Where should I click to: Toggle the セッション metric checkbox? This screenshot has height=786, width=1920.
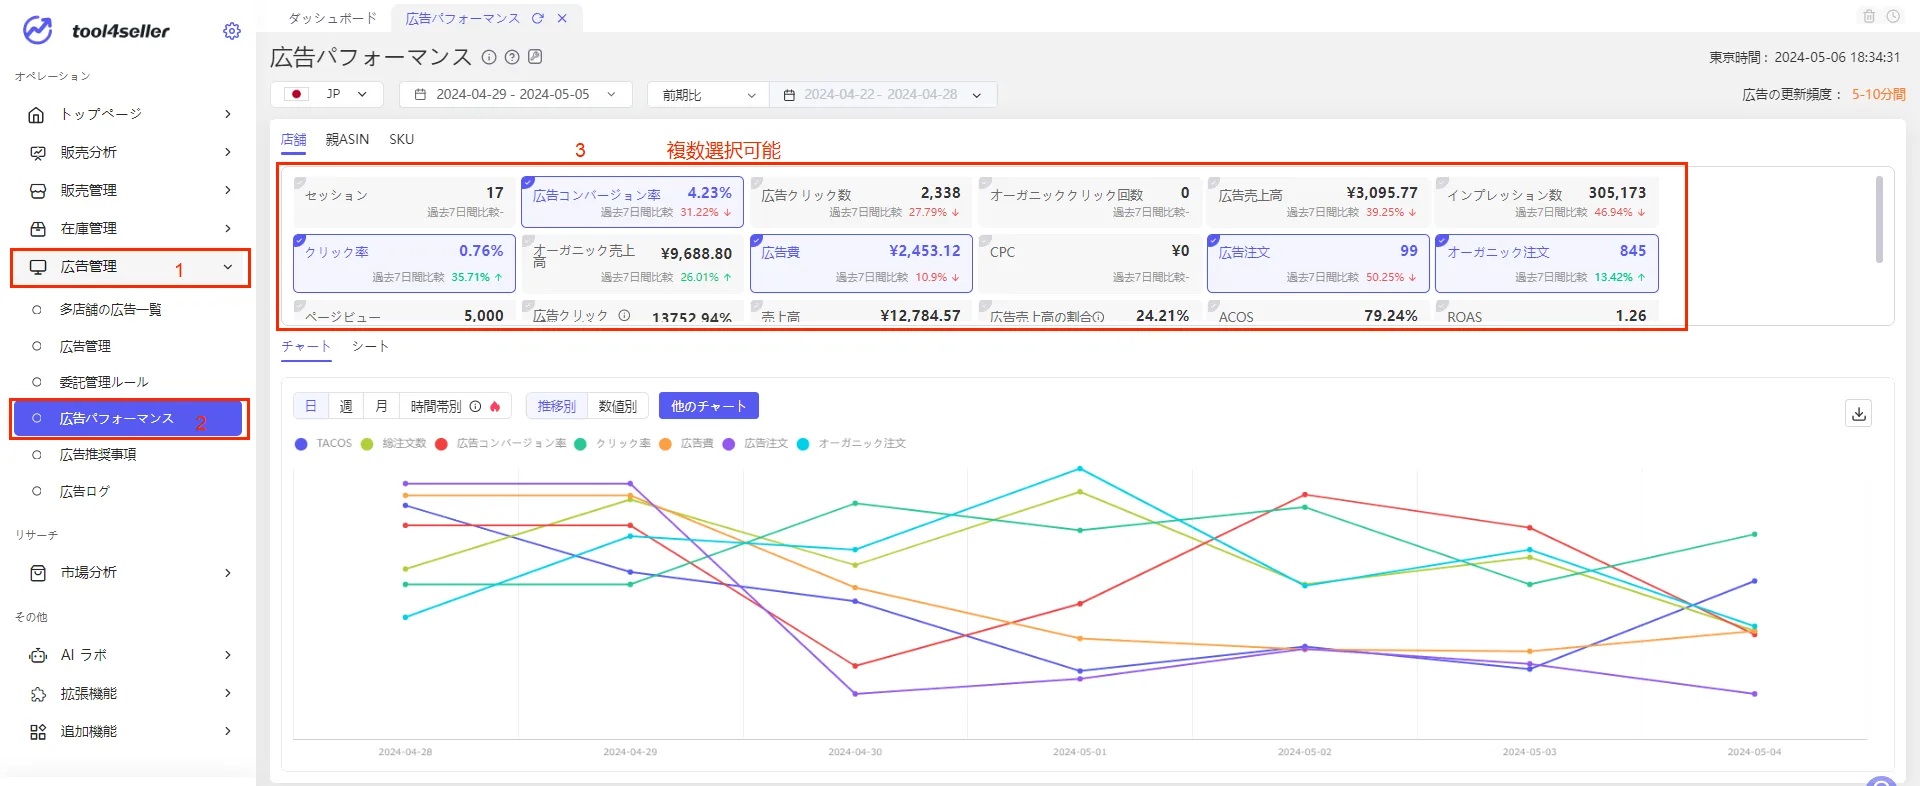pos(299,183)
